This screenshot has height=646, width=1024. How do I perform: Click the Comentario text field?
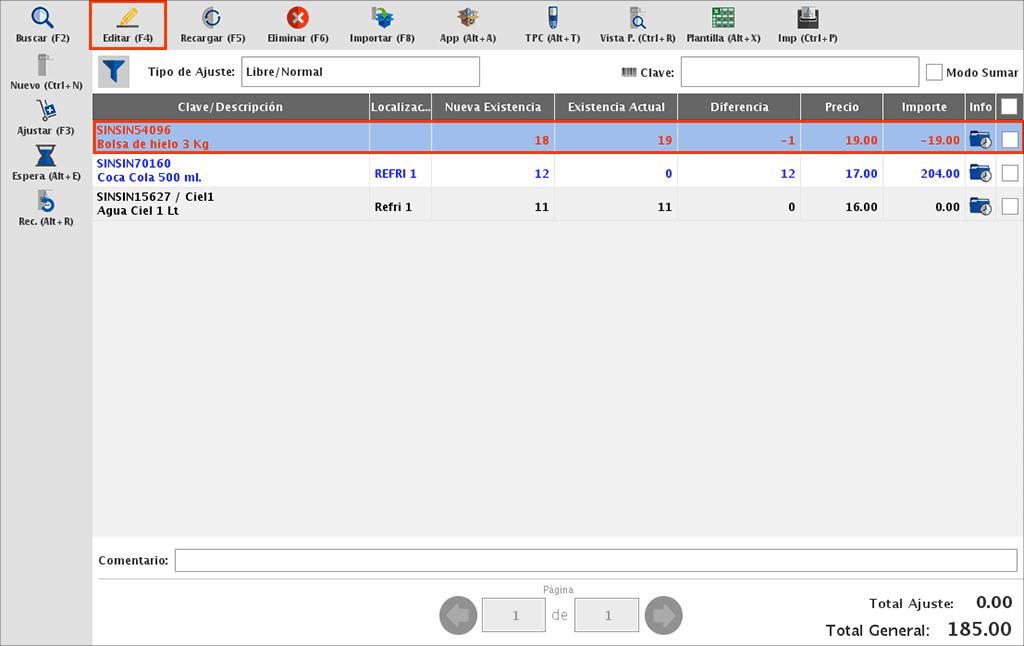click(x=595, y=561)
